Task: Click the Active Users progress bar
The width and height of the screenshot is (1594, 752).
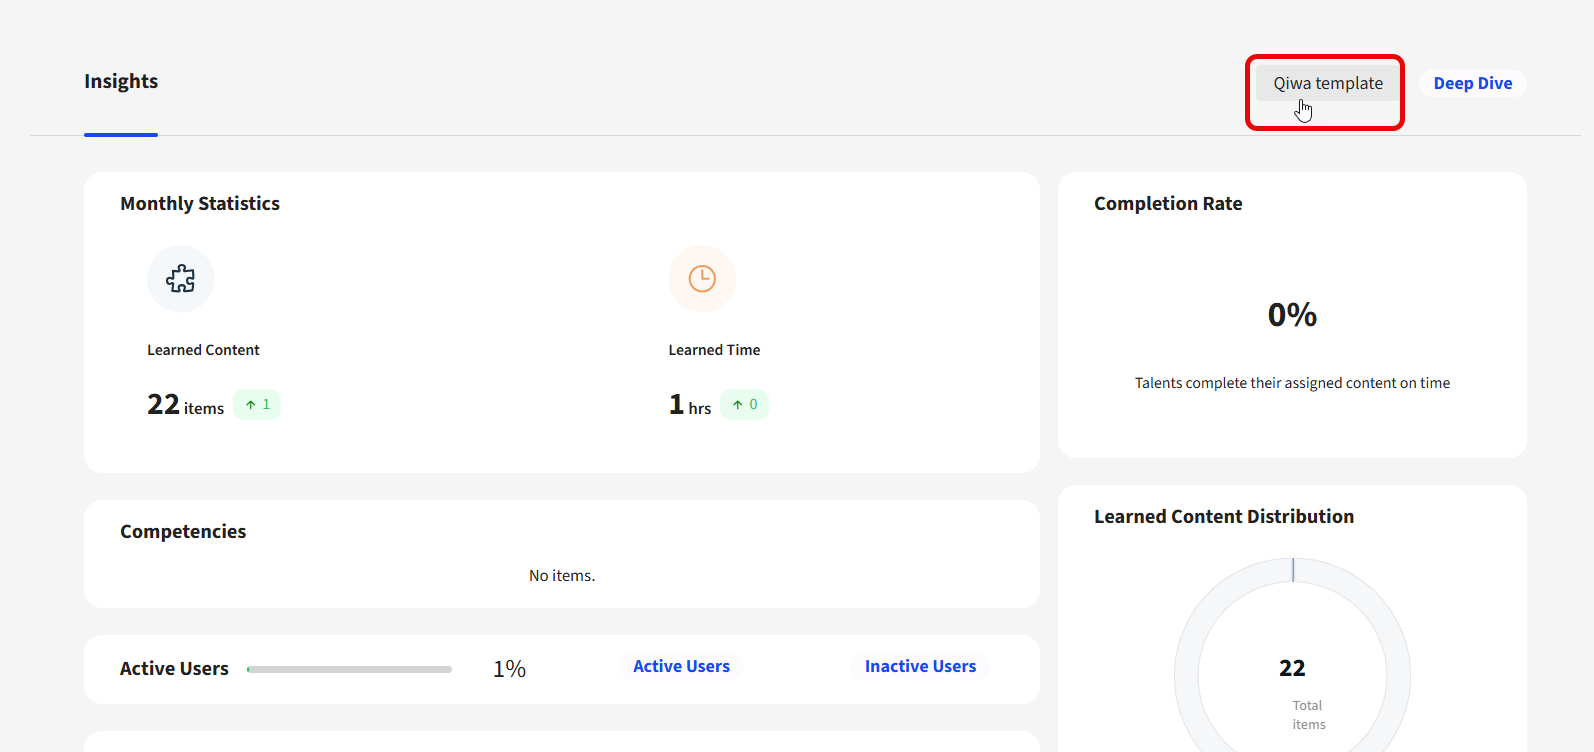Action: pyautogui.click(x=349, y=669)
